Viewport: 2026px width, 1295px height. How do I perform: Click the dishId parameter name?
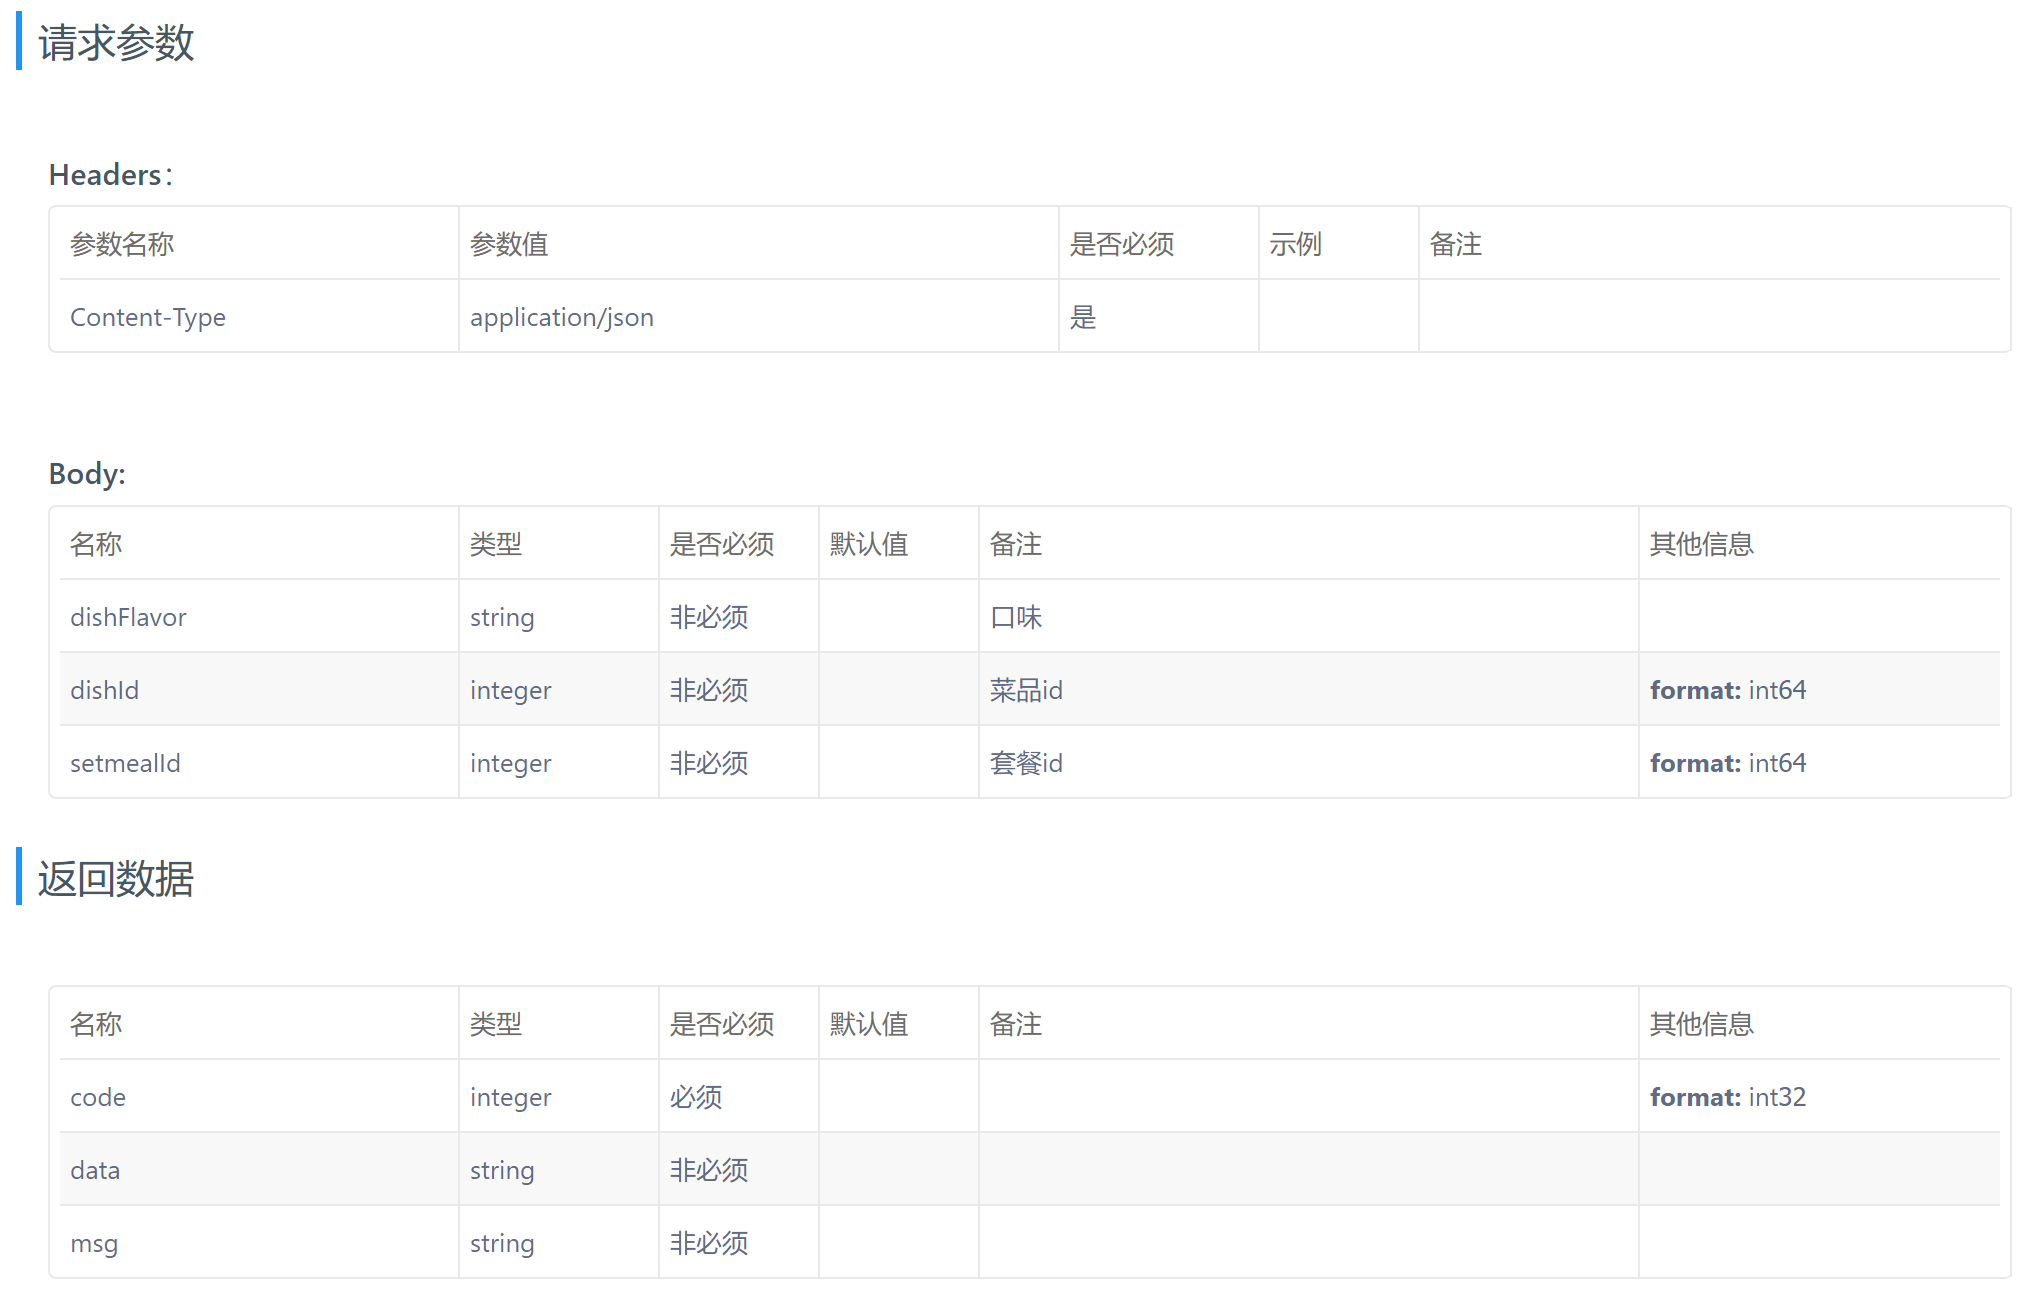click(x=104, y=690)
